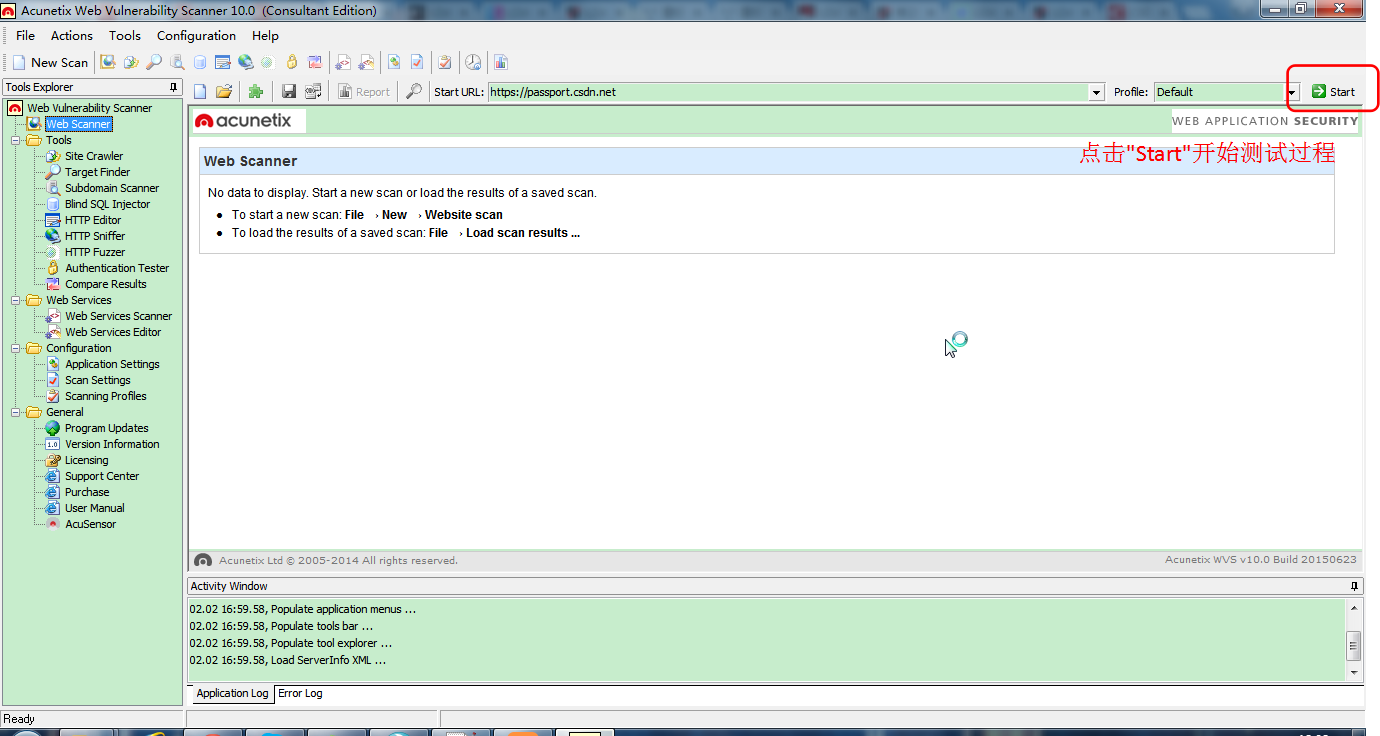Open the Help menu
This screenshot has height=736, width=1380.
tap(265, 35)
